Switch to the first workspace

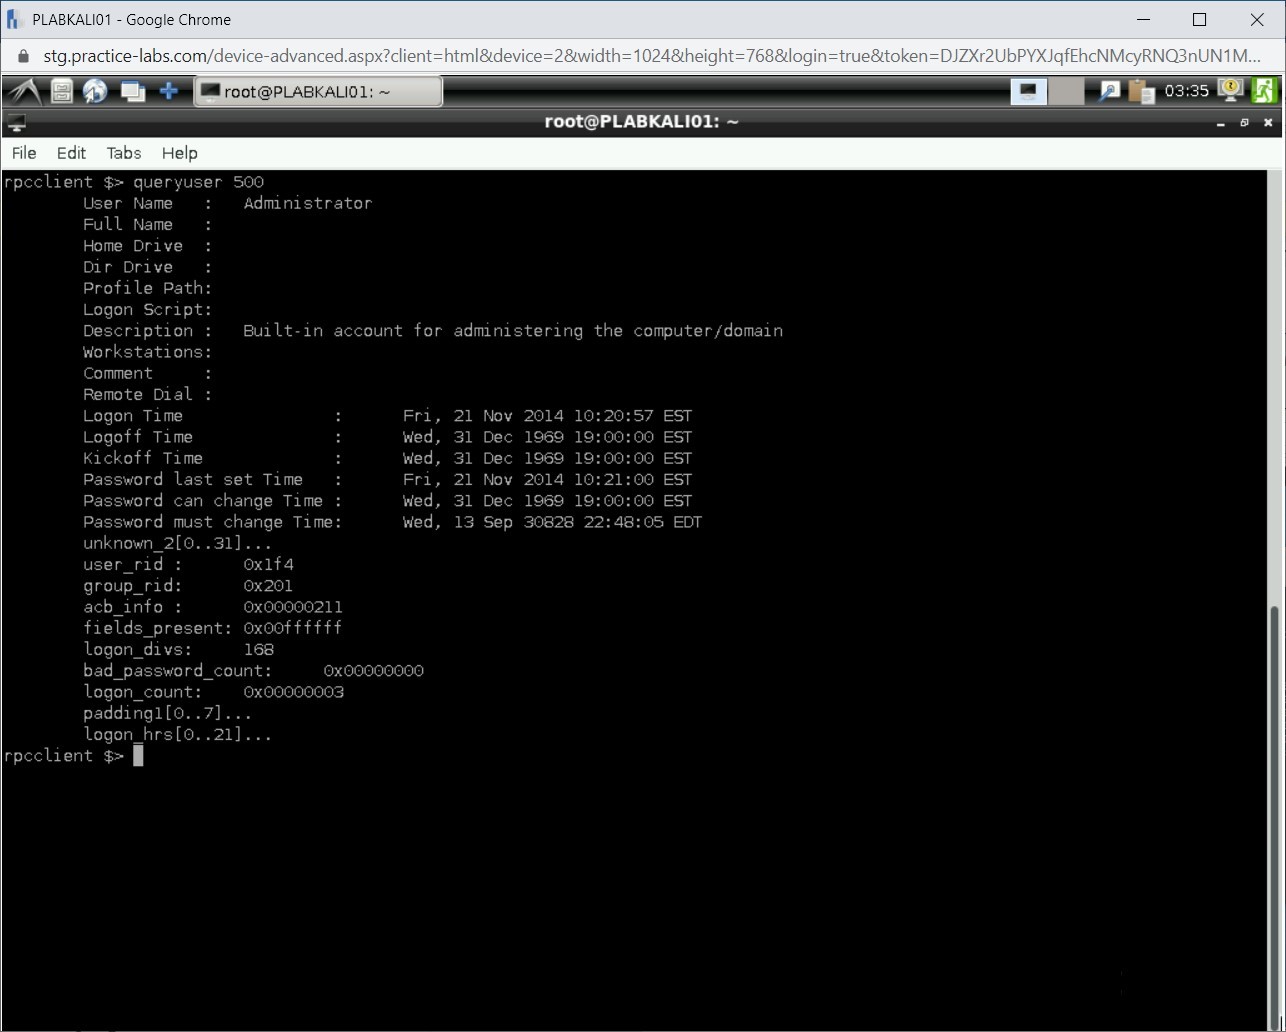[x=1028, y=92]
